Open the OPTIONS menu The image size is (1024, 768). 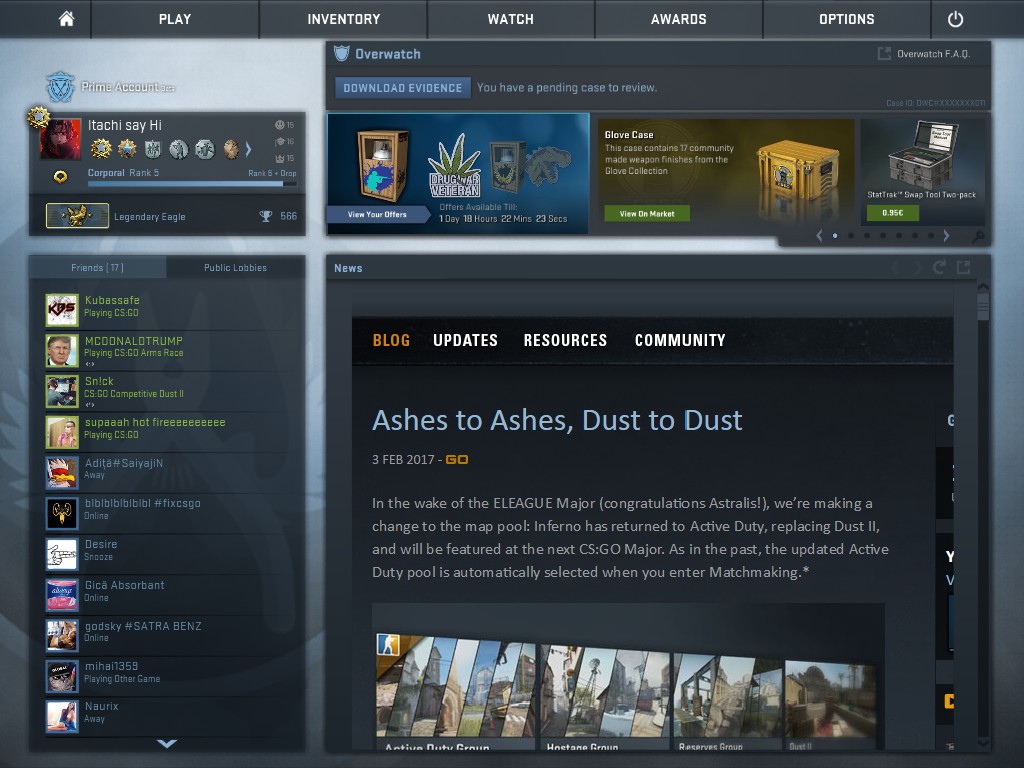[846, 19]
